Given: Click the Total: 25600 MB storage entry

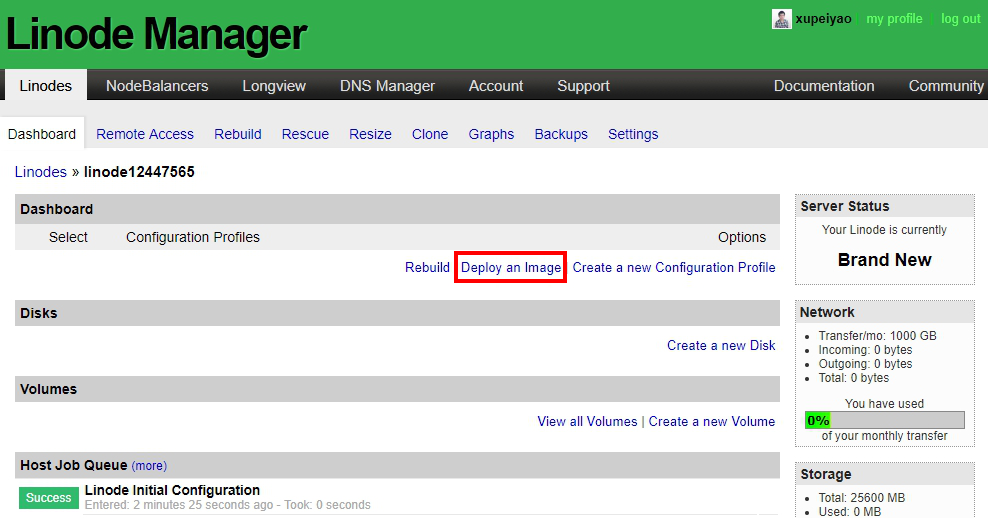Looking at the screenshot, I should coord(861,498).
